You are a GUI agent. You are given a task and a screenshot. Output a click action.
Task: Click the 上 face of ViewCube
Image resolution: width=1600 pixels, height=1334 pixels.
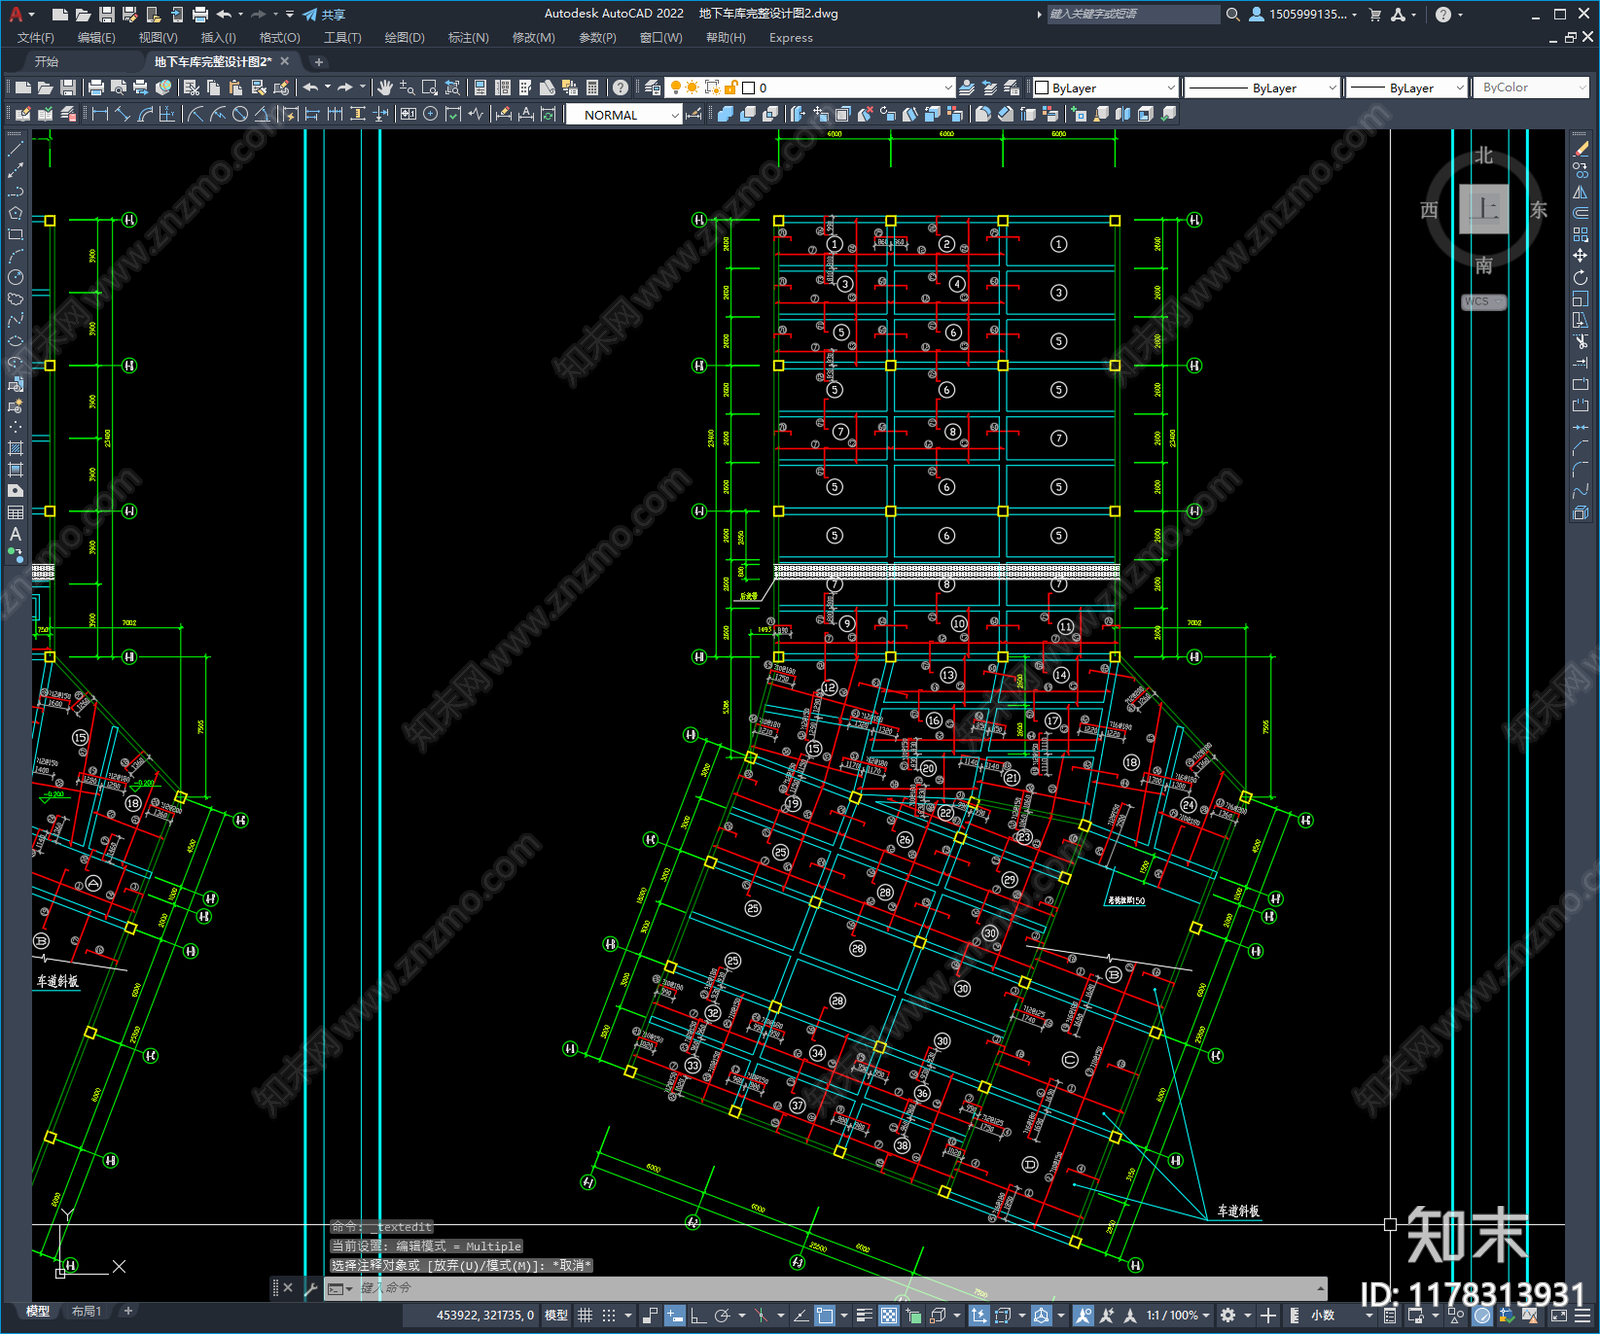[x=1484, y=209]
